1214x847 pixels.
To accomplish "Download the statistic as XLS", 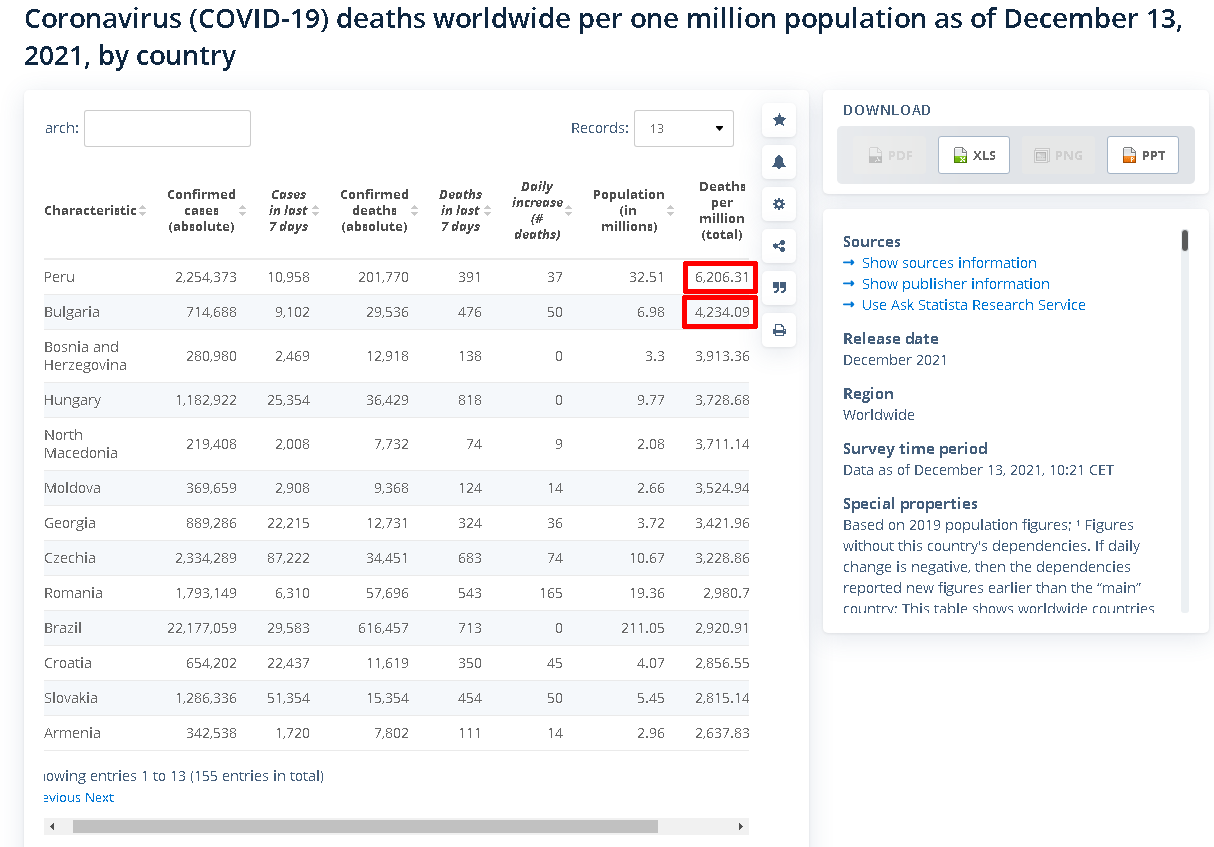I will 974,155.
